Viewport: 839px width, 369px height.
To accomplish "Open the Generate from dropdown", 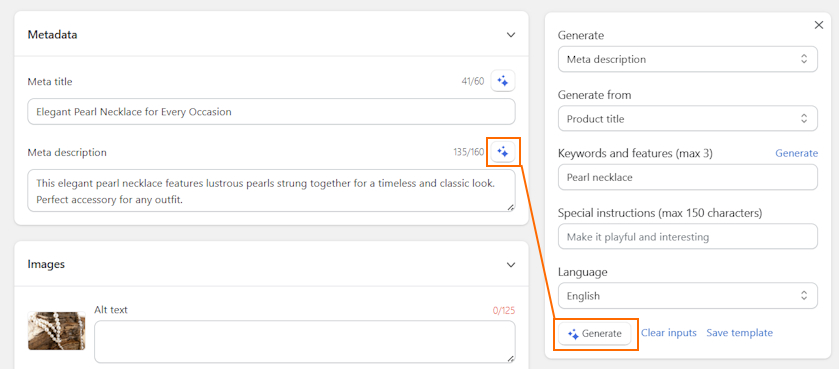I will click(x=688, y=119).
